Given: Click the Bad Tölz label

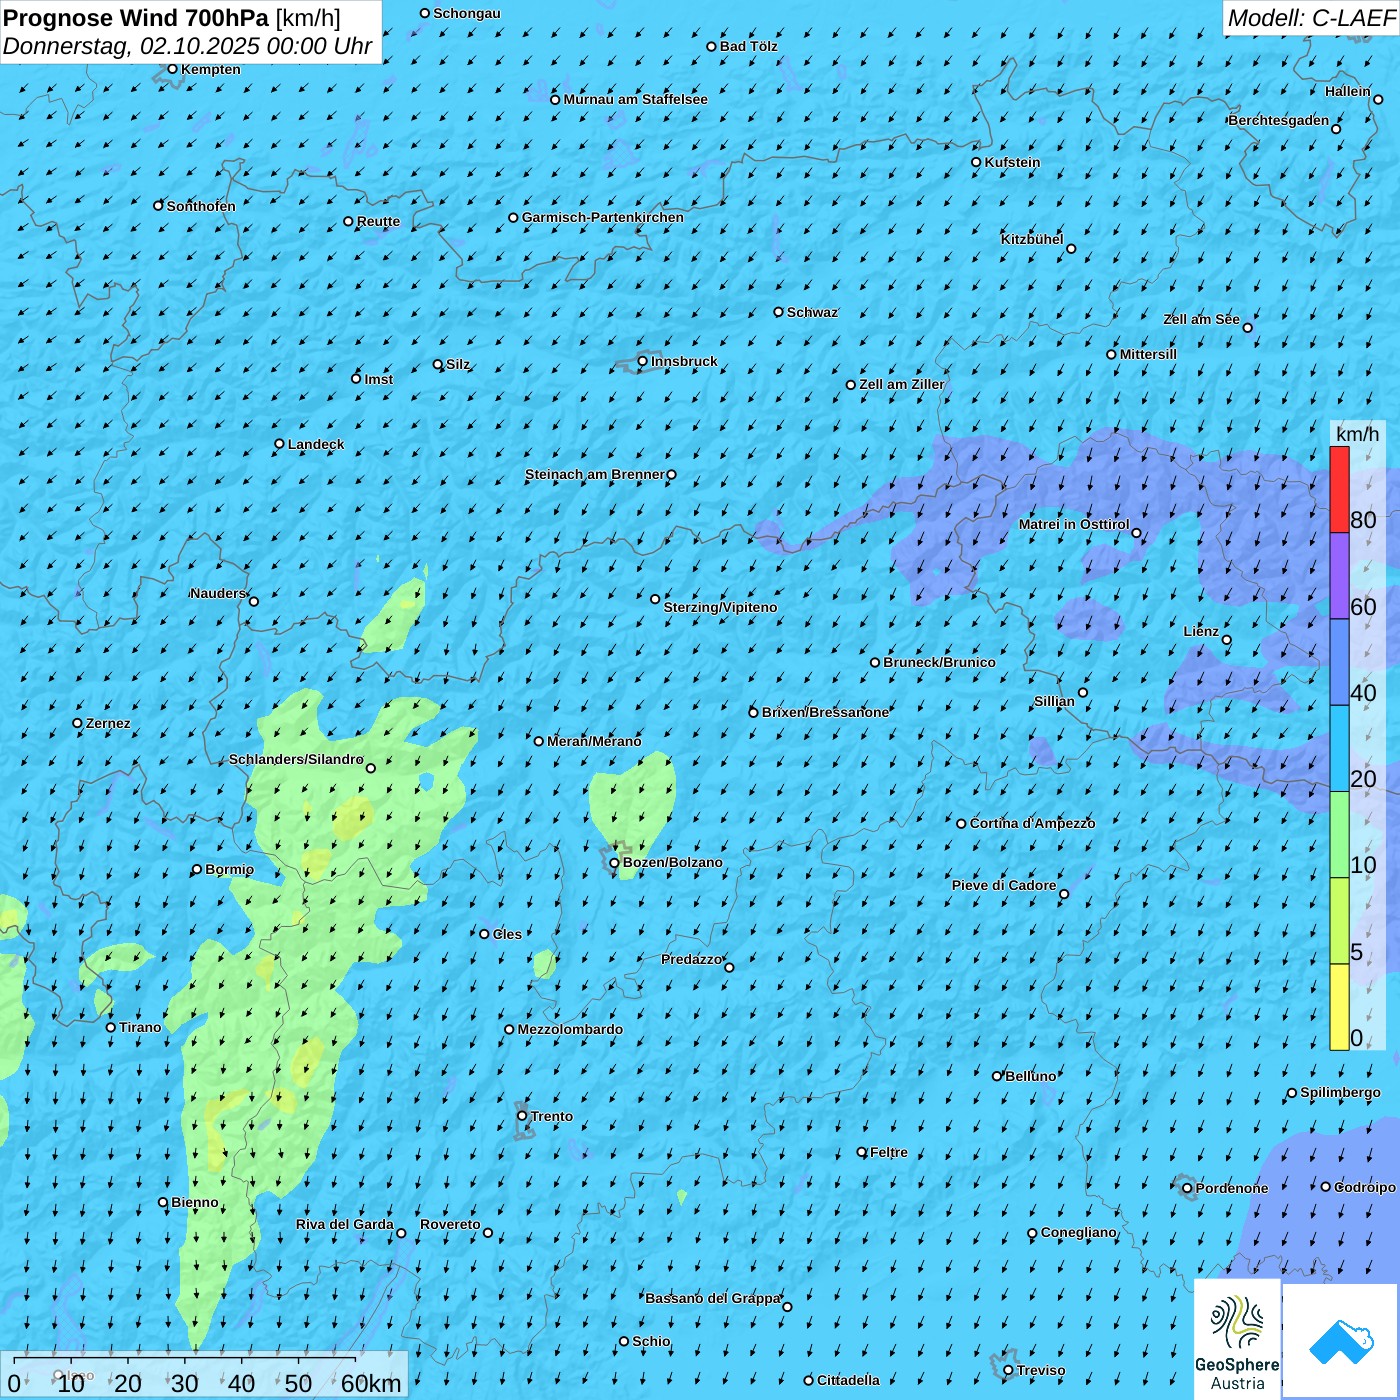Looking at the screenshot, I should [749, 46].
